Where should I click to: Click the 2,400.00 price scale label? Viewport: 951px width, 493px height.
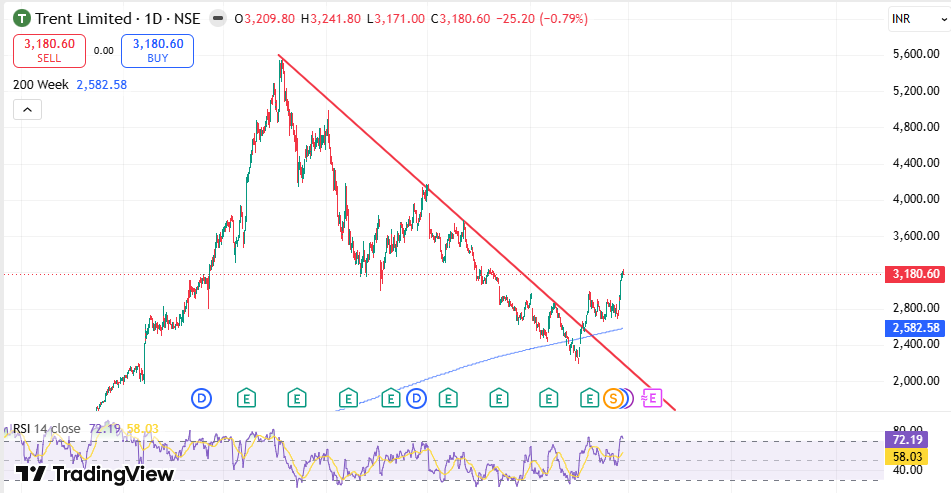916,344
